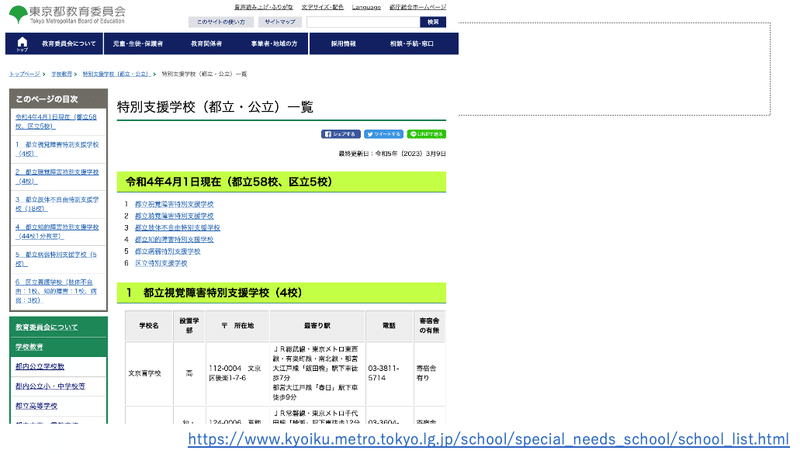Image resolution: width=800 pixels, height=454 pixels.
Task: Open the kyoiku.metro.tokyo.lg.jp URL link
Action: 488,439
